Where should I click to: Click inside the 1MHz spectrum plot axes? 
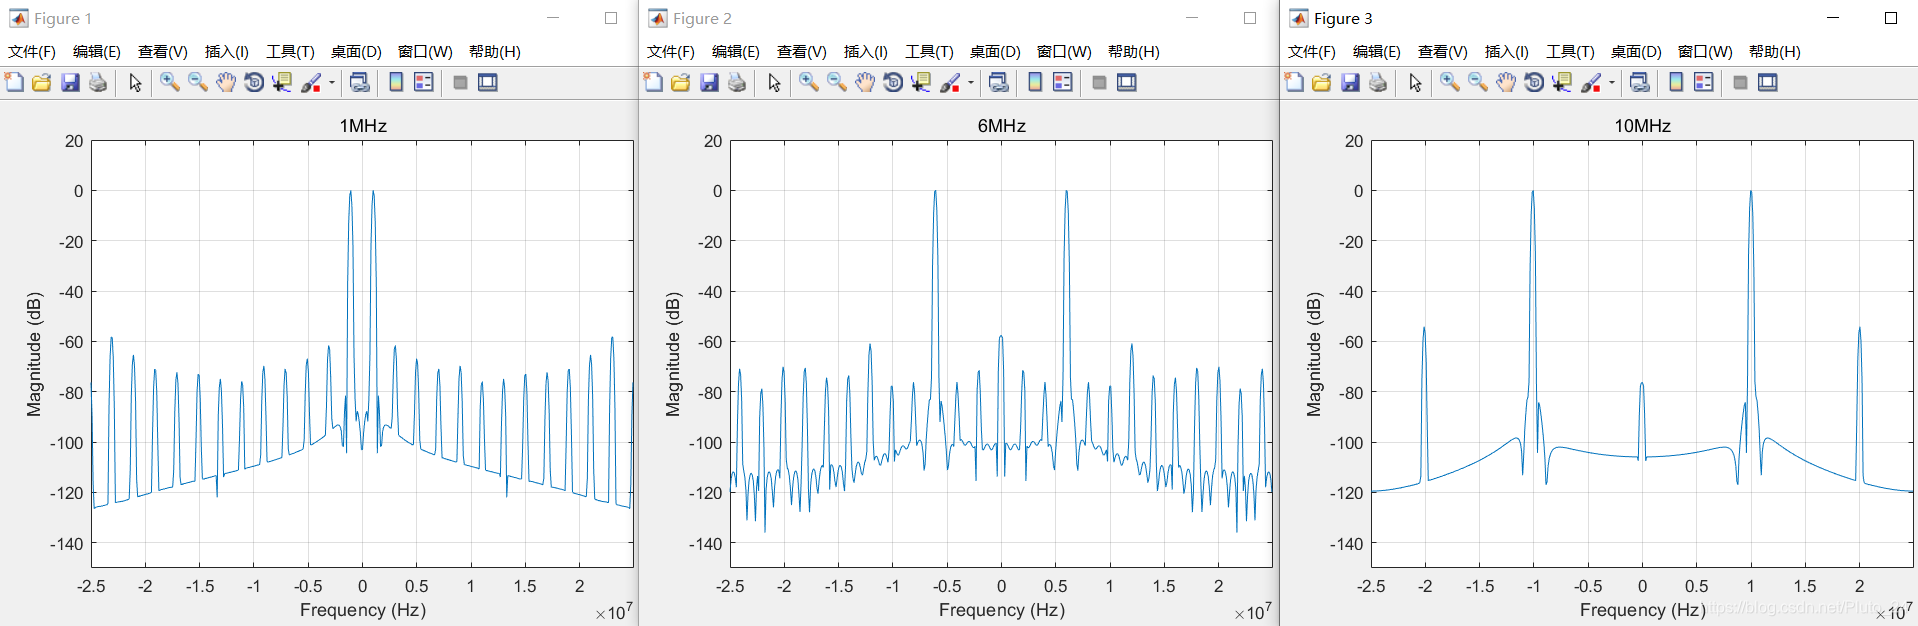362,354
